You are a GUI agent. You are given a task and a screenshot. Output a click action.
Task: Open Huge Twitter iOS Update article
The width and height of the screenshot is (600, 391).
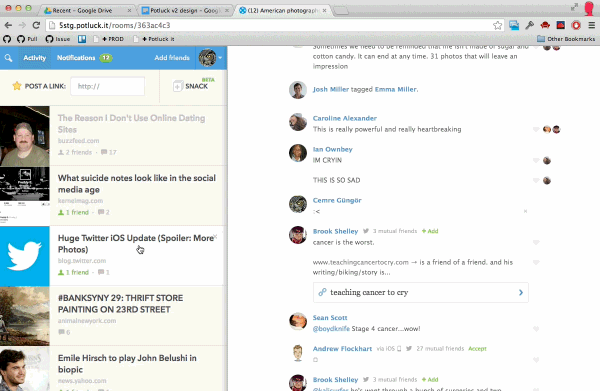136,244
